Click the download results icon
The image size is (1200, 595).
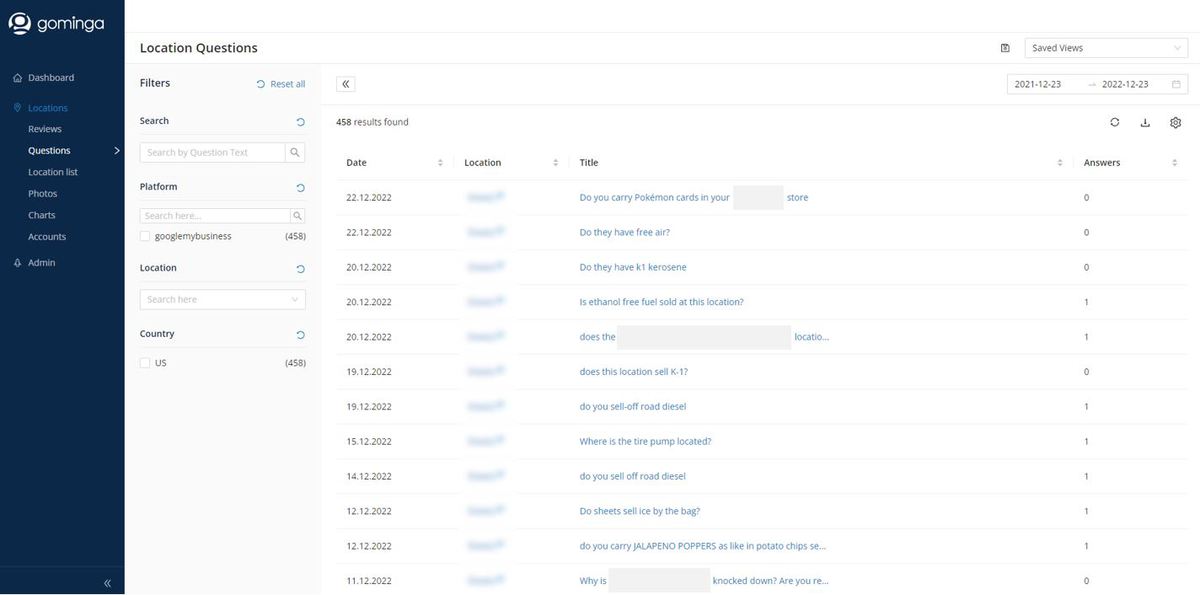point(1145,122)
